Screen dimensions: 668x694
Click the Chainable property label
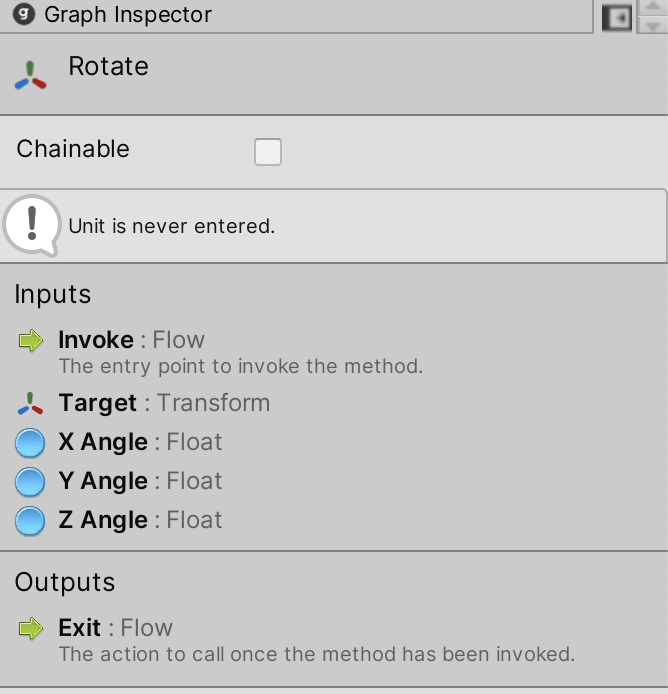coord(73,149)
